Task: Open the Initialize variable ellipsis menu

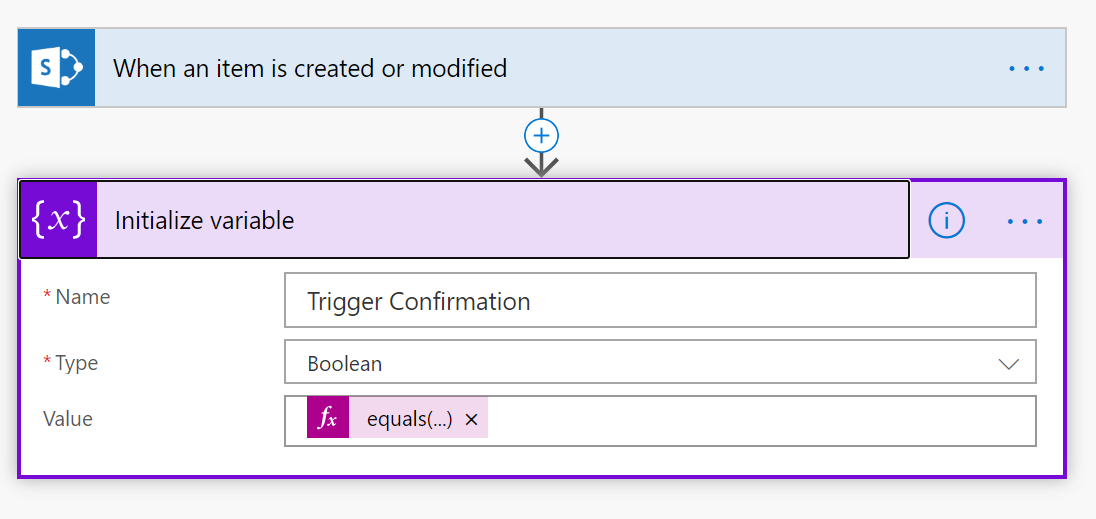Action: (x=1026, y=221)
